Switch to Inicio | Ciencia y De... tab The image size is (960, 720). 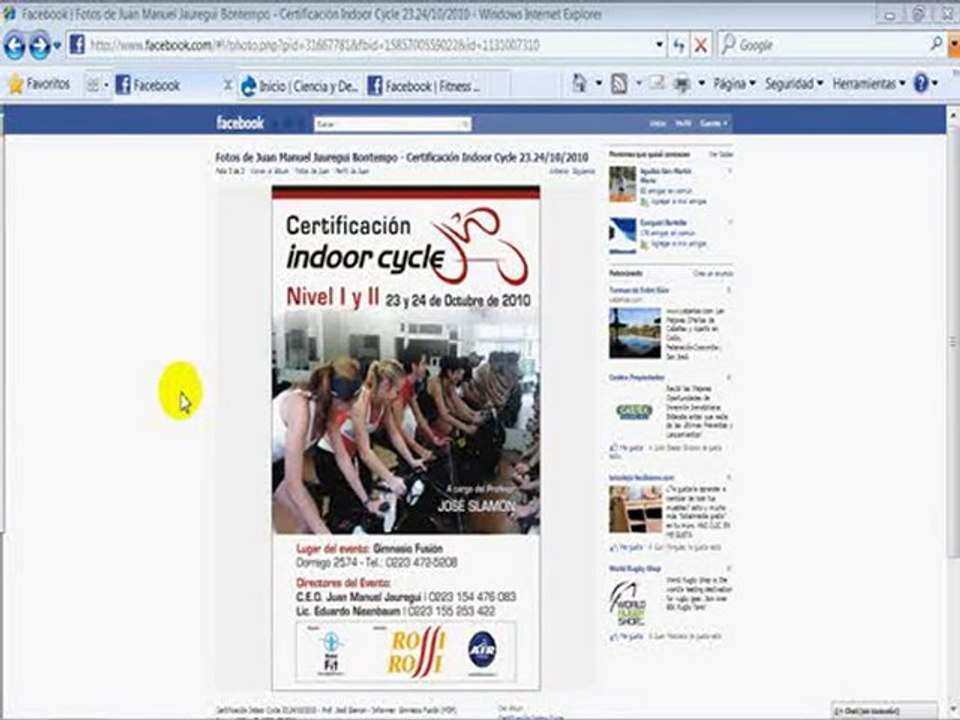[300, 86]
